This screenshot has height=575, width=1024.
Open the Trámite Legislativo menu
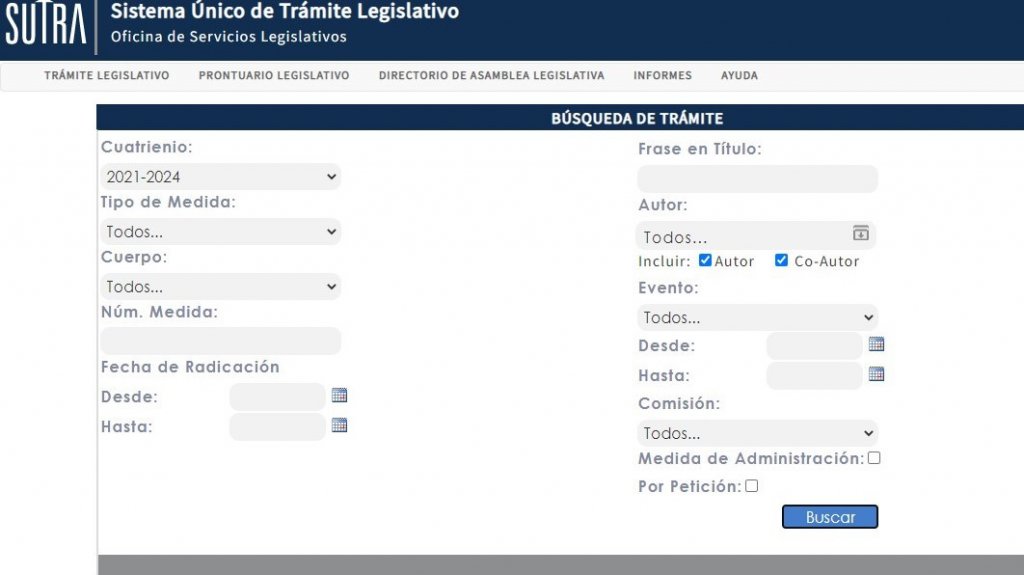(x=107, y=76)
